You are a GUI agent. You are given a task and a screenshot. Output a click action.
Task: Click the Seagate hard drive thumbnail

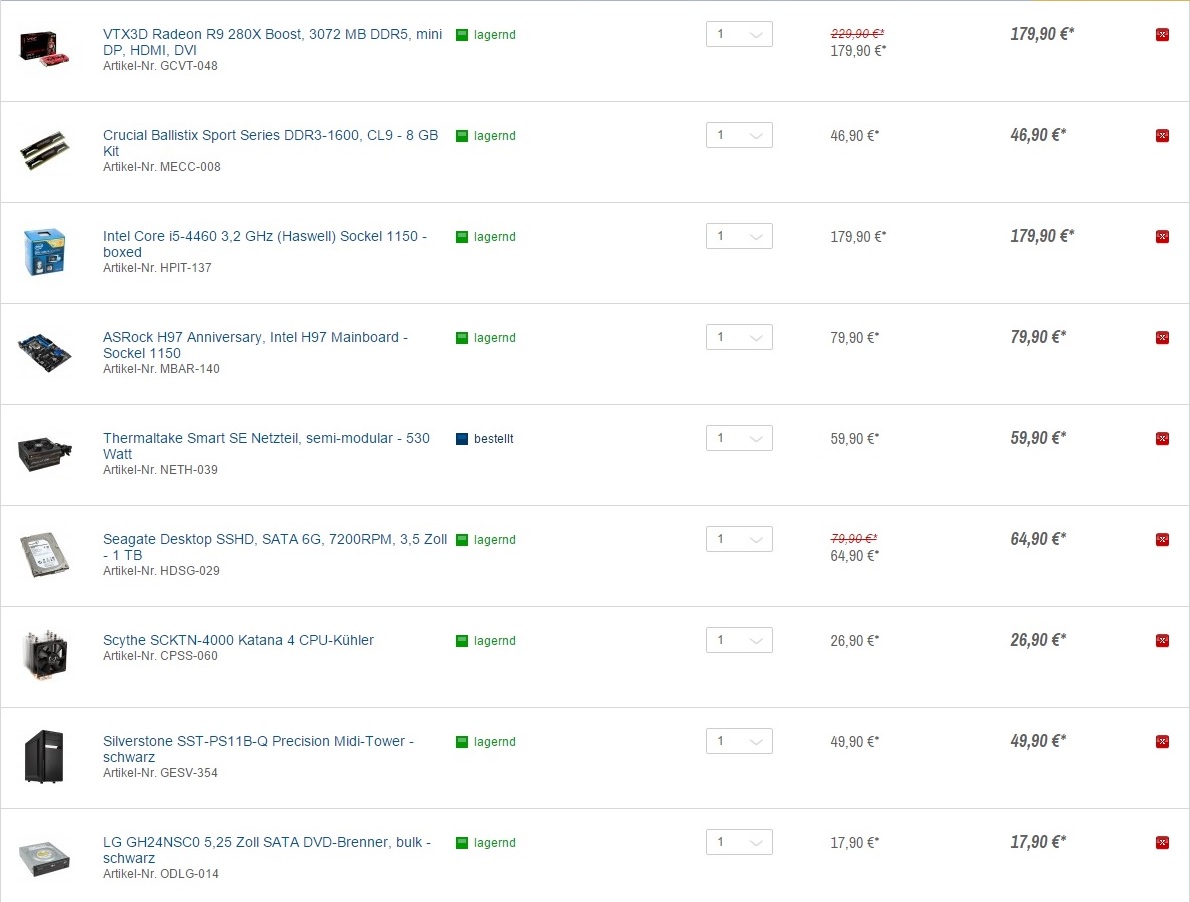click(44, 555)
